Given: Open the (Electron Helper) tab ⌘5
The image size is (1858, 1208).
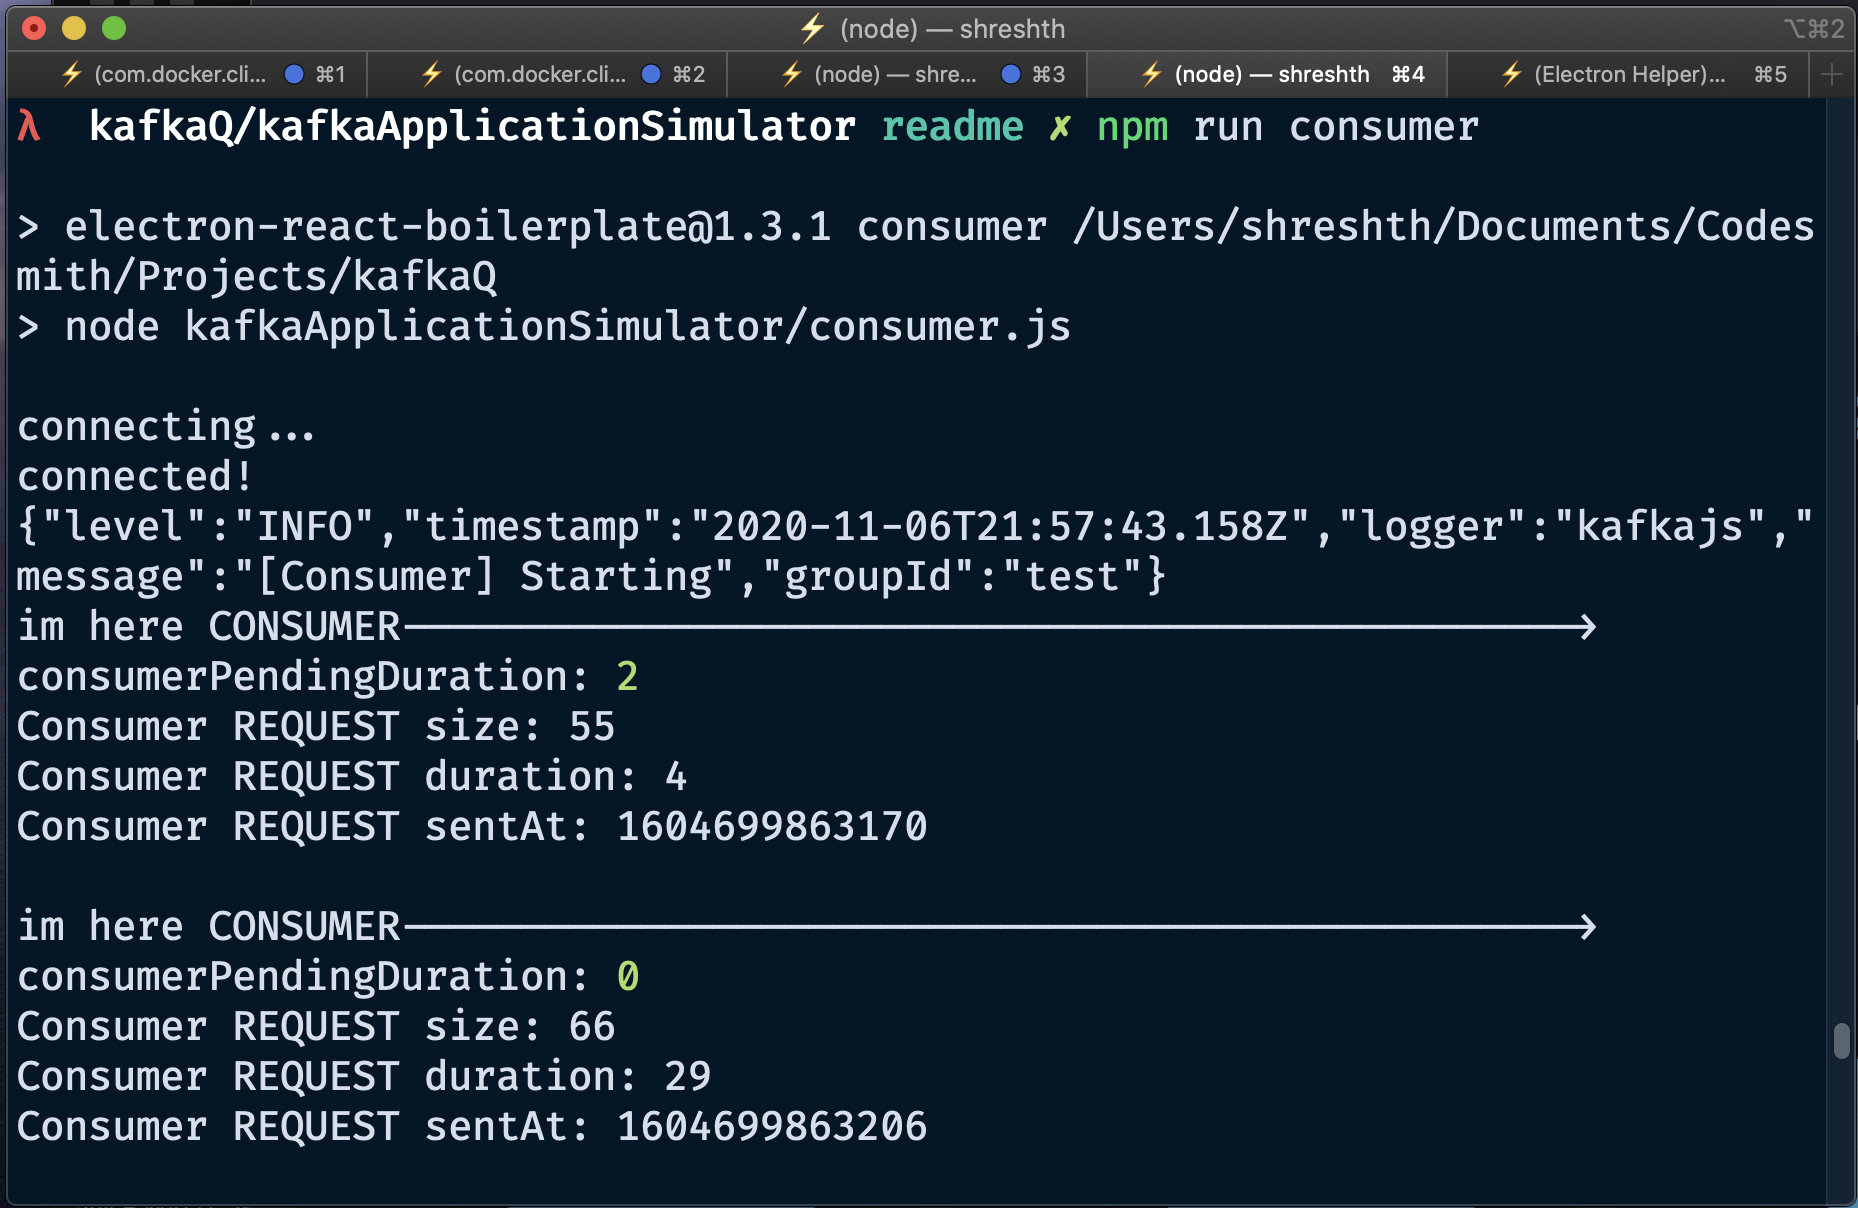Looking at the screenshot, I should 1627,74.
